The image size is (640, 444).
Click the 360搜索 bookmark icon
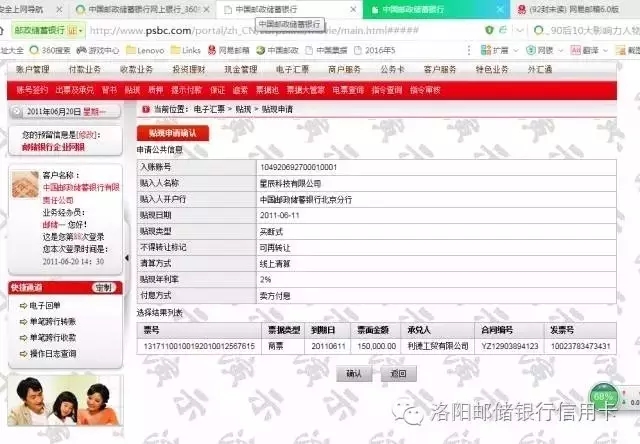(x=34, y=50)
